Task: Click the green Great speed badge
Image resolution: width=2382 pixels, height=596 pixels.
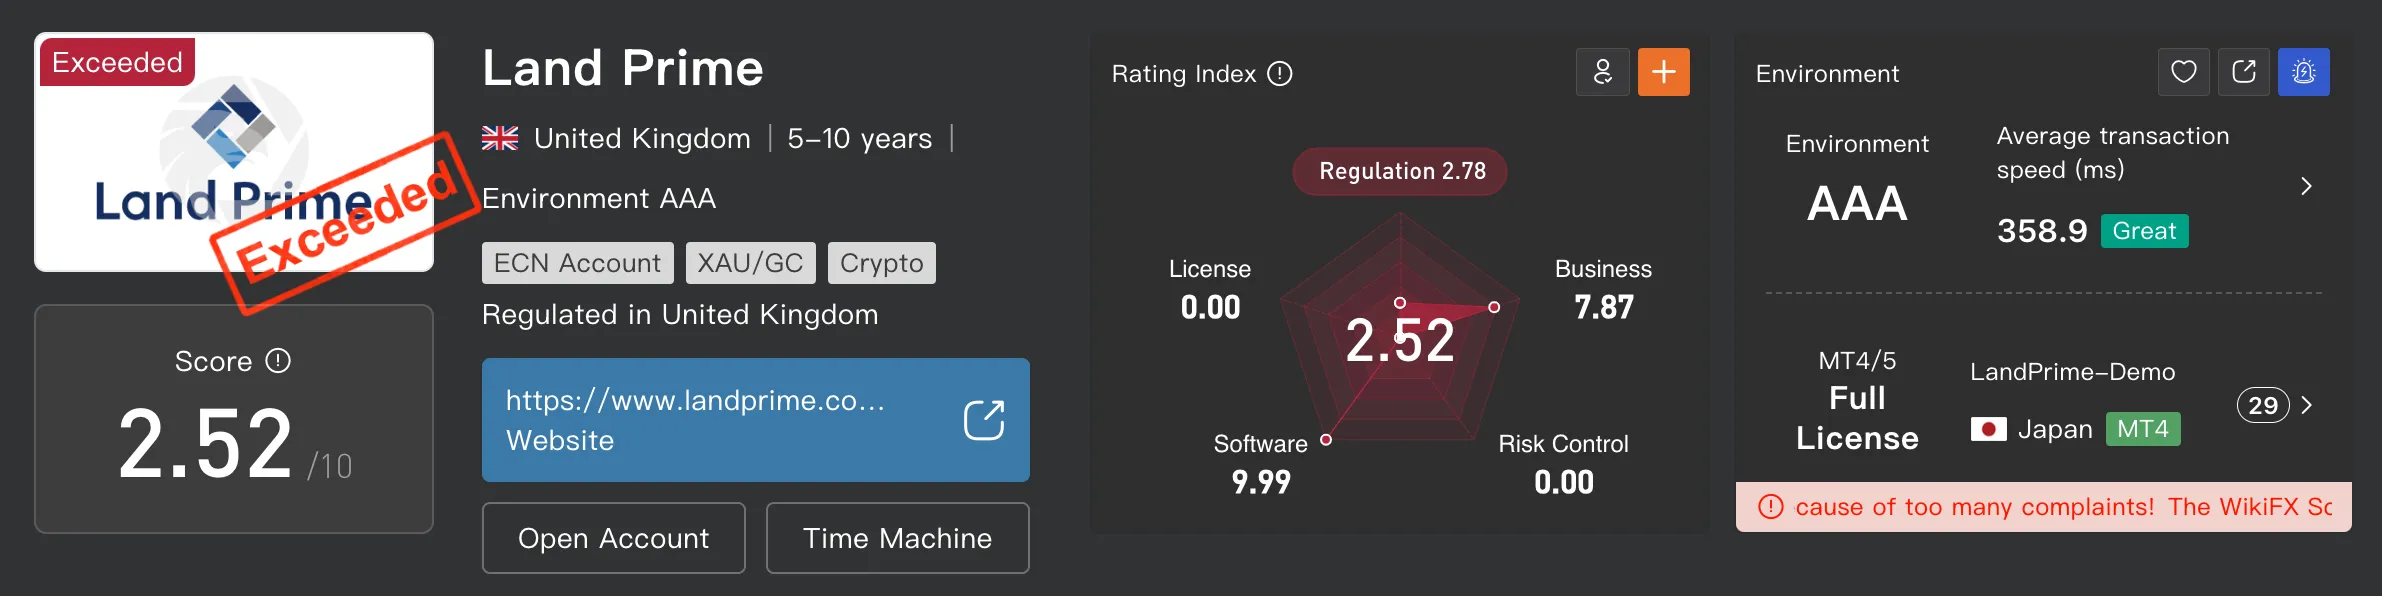Action: point(2145,231)
